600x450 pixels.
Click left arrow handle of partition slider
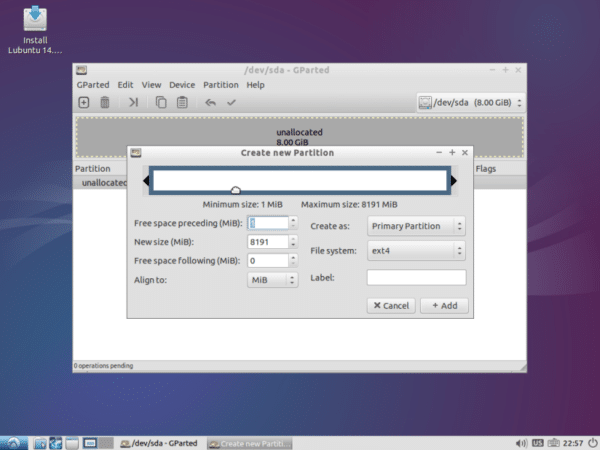(146, 181)
